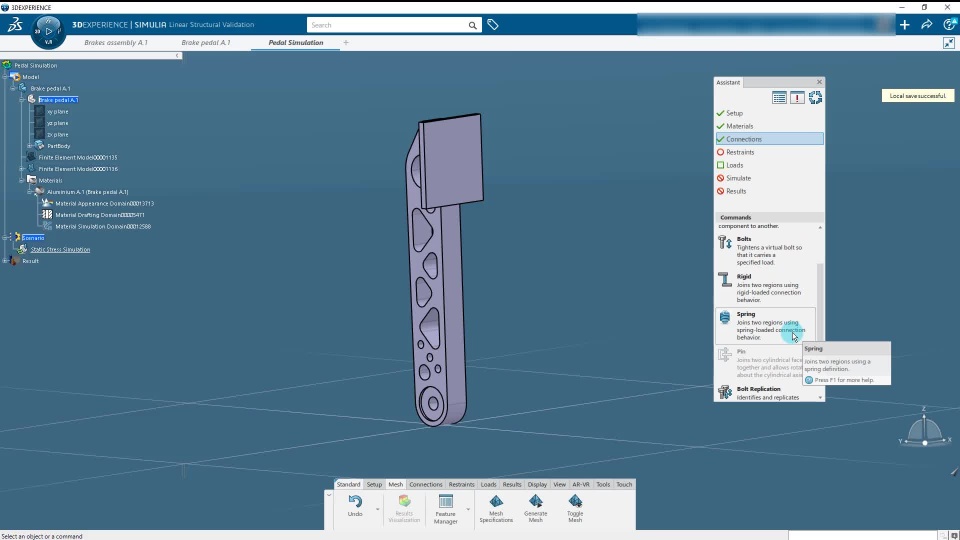
Task: Collapse the tree panel with chevron
Action: pos(178,56)
